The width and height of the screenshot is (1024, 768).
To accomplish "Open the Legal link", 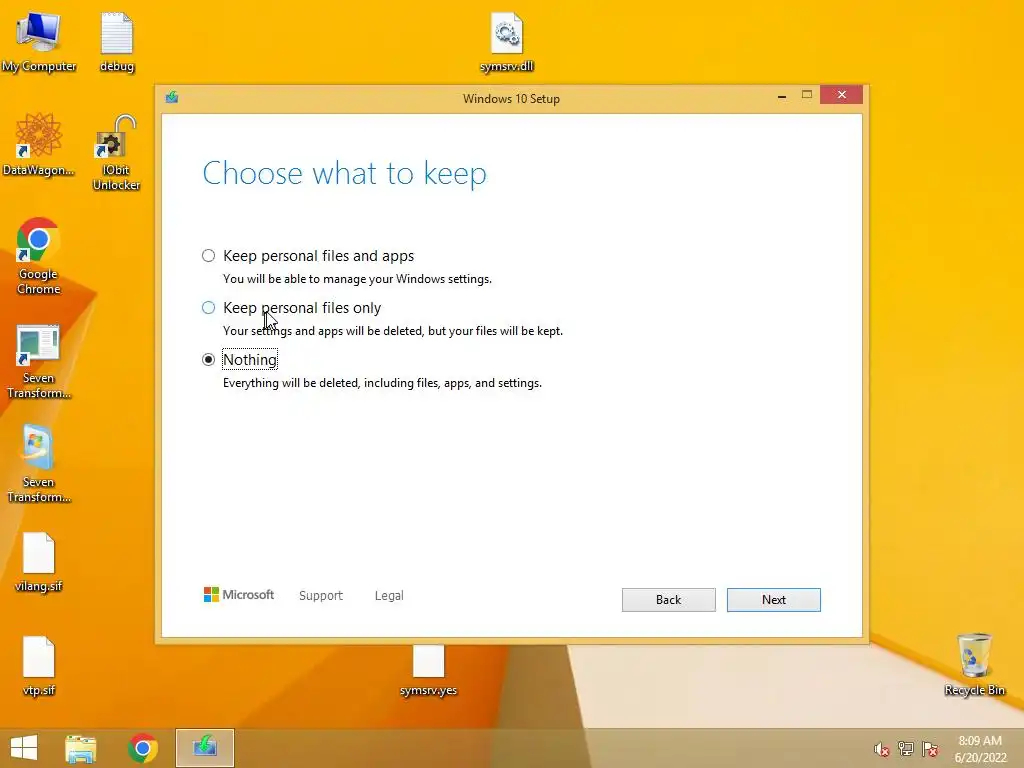I will (389, 596).
